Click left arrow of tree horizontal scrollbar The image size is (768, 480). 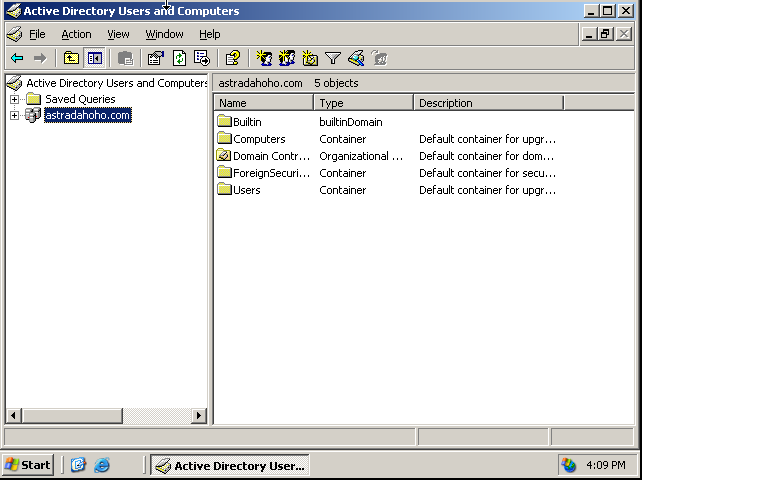click(x=14, y=416)
